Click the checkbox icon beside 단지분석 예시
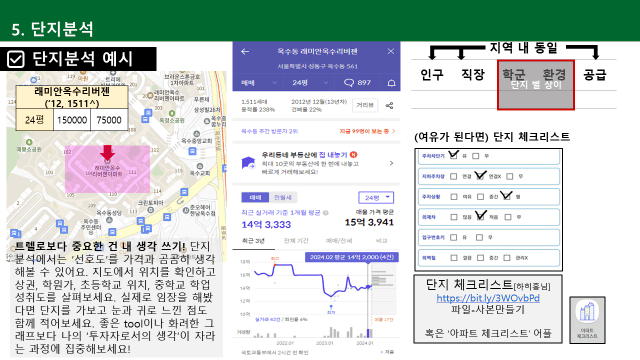640x360 pixels. 16,59
